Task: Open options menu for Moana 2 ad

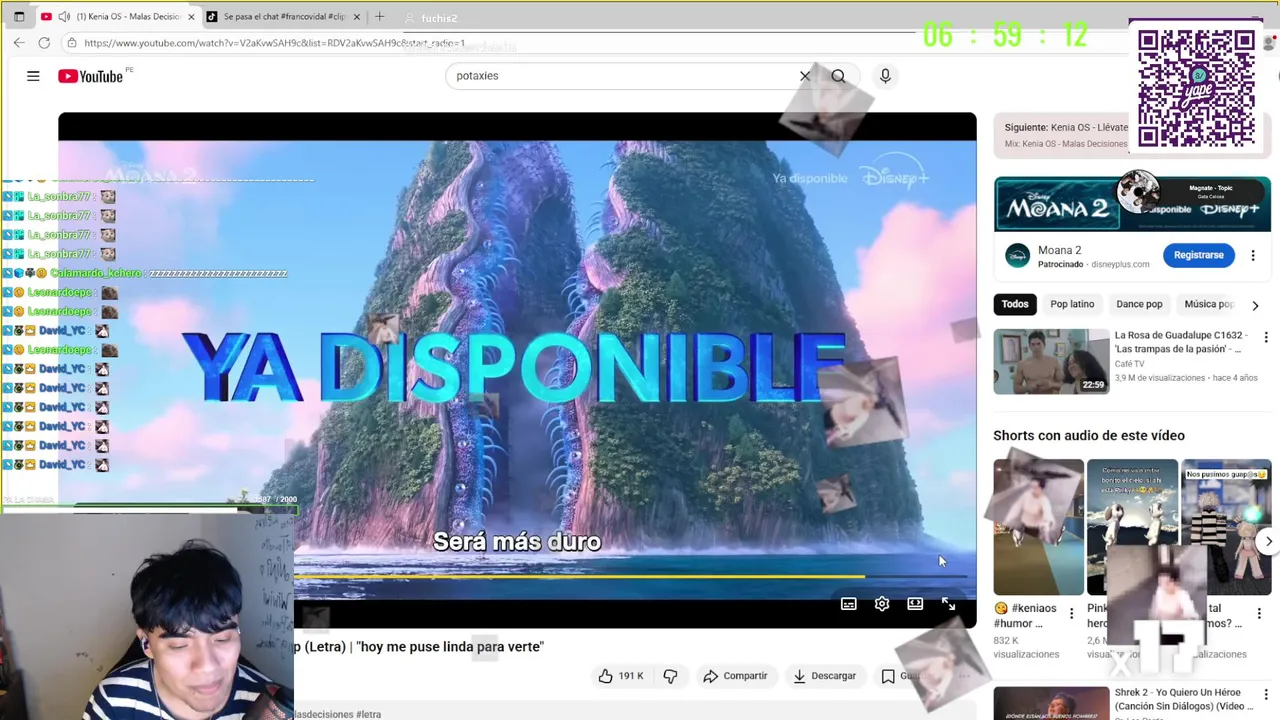Action: (x=1252, y=255)
